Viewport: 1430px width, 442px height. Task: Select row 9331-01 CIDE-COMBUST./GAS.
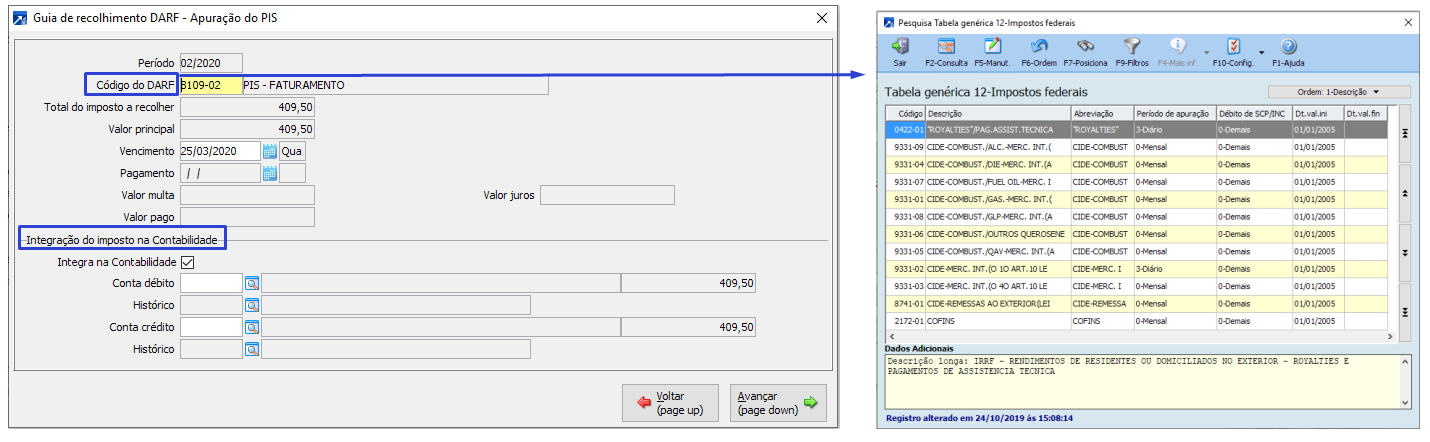[x=1136, y=198]
